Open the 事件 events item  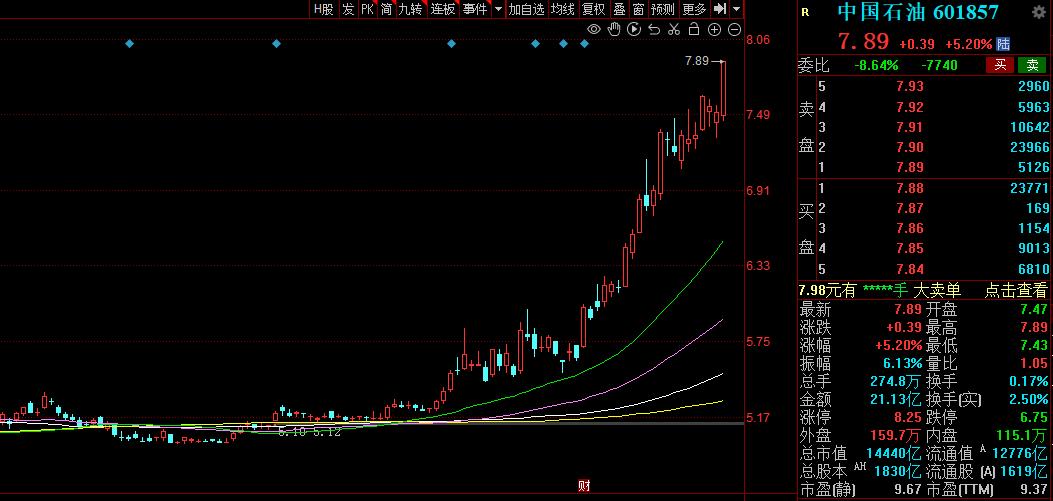(475, 9)
